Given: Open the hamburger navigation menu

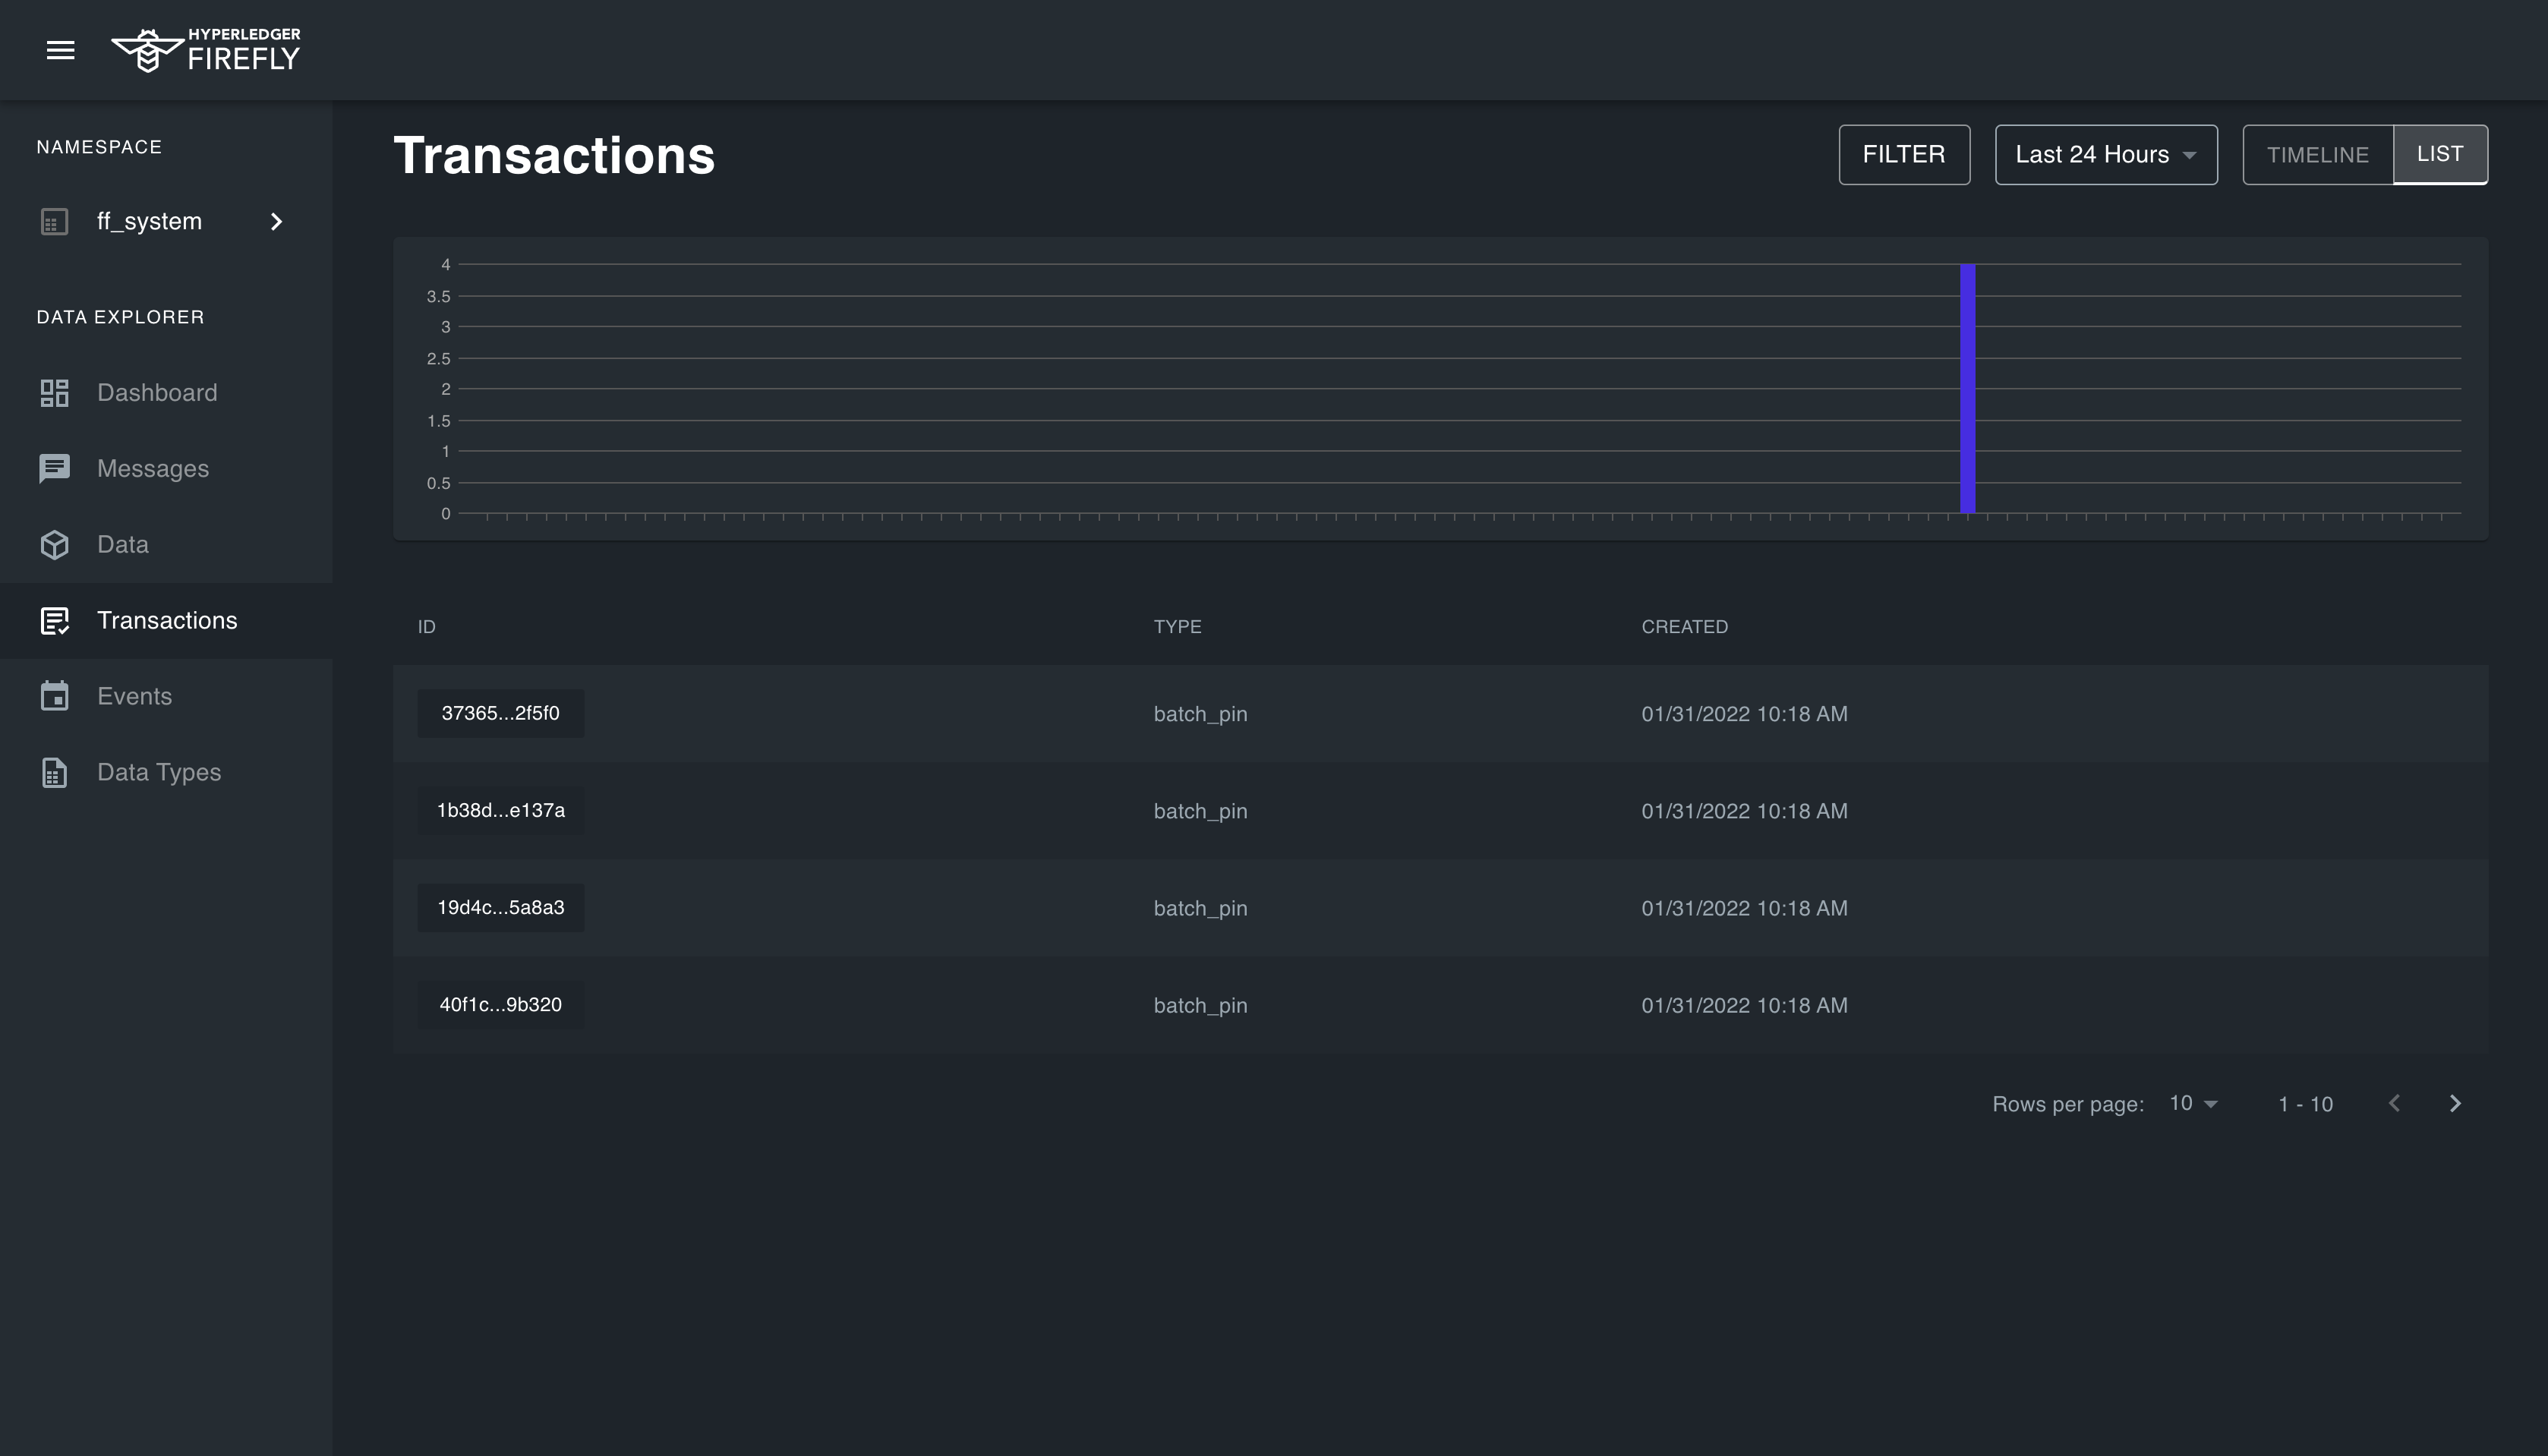Looking at the screenshot, I should click(60, 50).
